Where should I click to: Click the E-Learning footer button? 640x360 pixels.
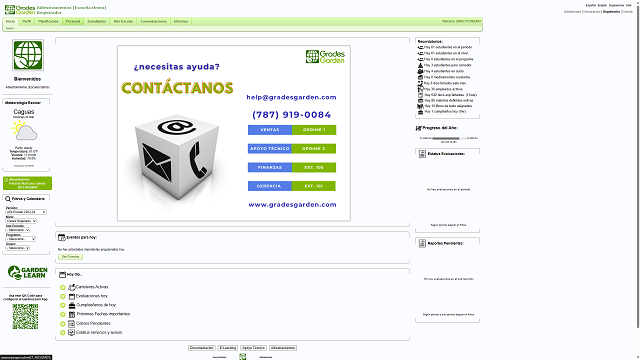click(x=227, y=348)
